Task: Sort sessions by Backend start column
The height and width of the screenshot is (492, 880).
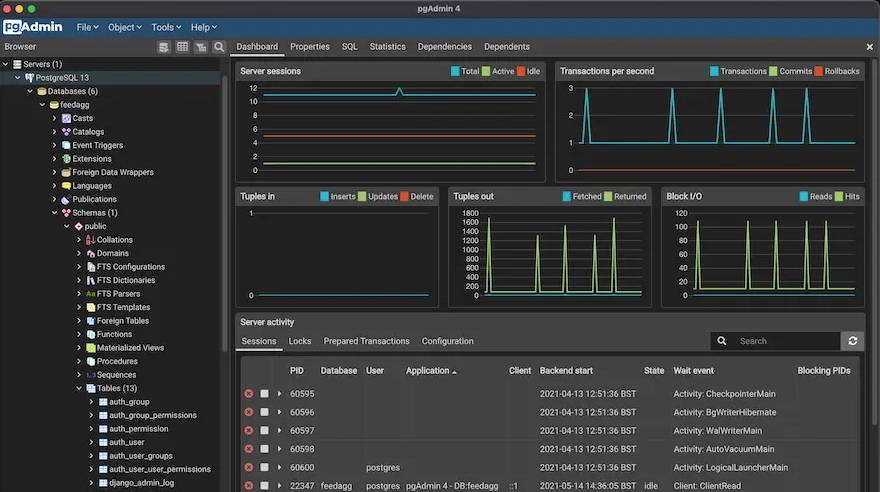Action: 566,371
